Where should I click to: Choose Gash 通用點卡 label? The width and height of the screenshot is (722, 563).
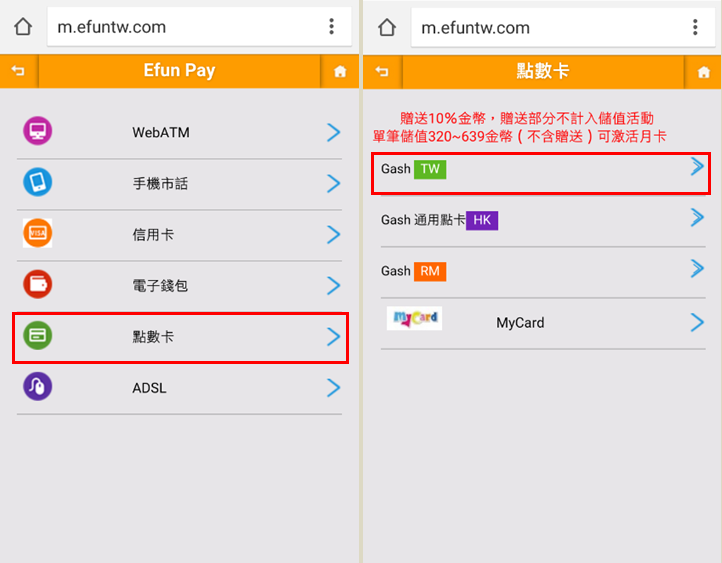[x=423, y=220]
